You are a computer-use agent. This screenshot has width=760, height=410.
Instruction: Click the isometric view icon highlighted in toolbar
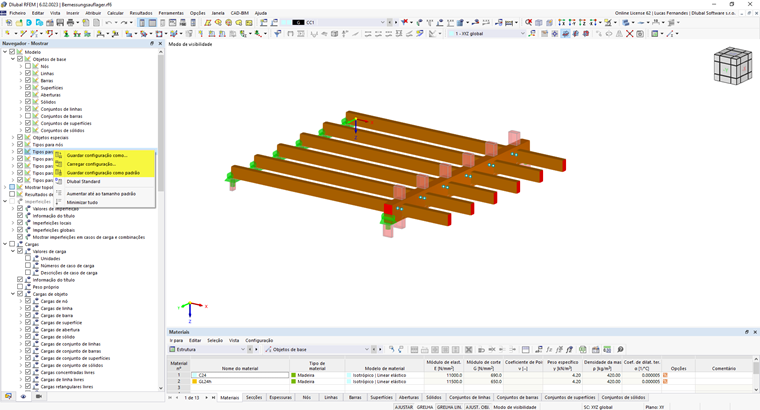[565, 33]
